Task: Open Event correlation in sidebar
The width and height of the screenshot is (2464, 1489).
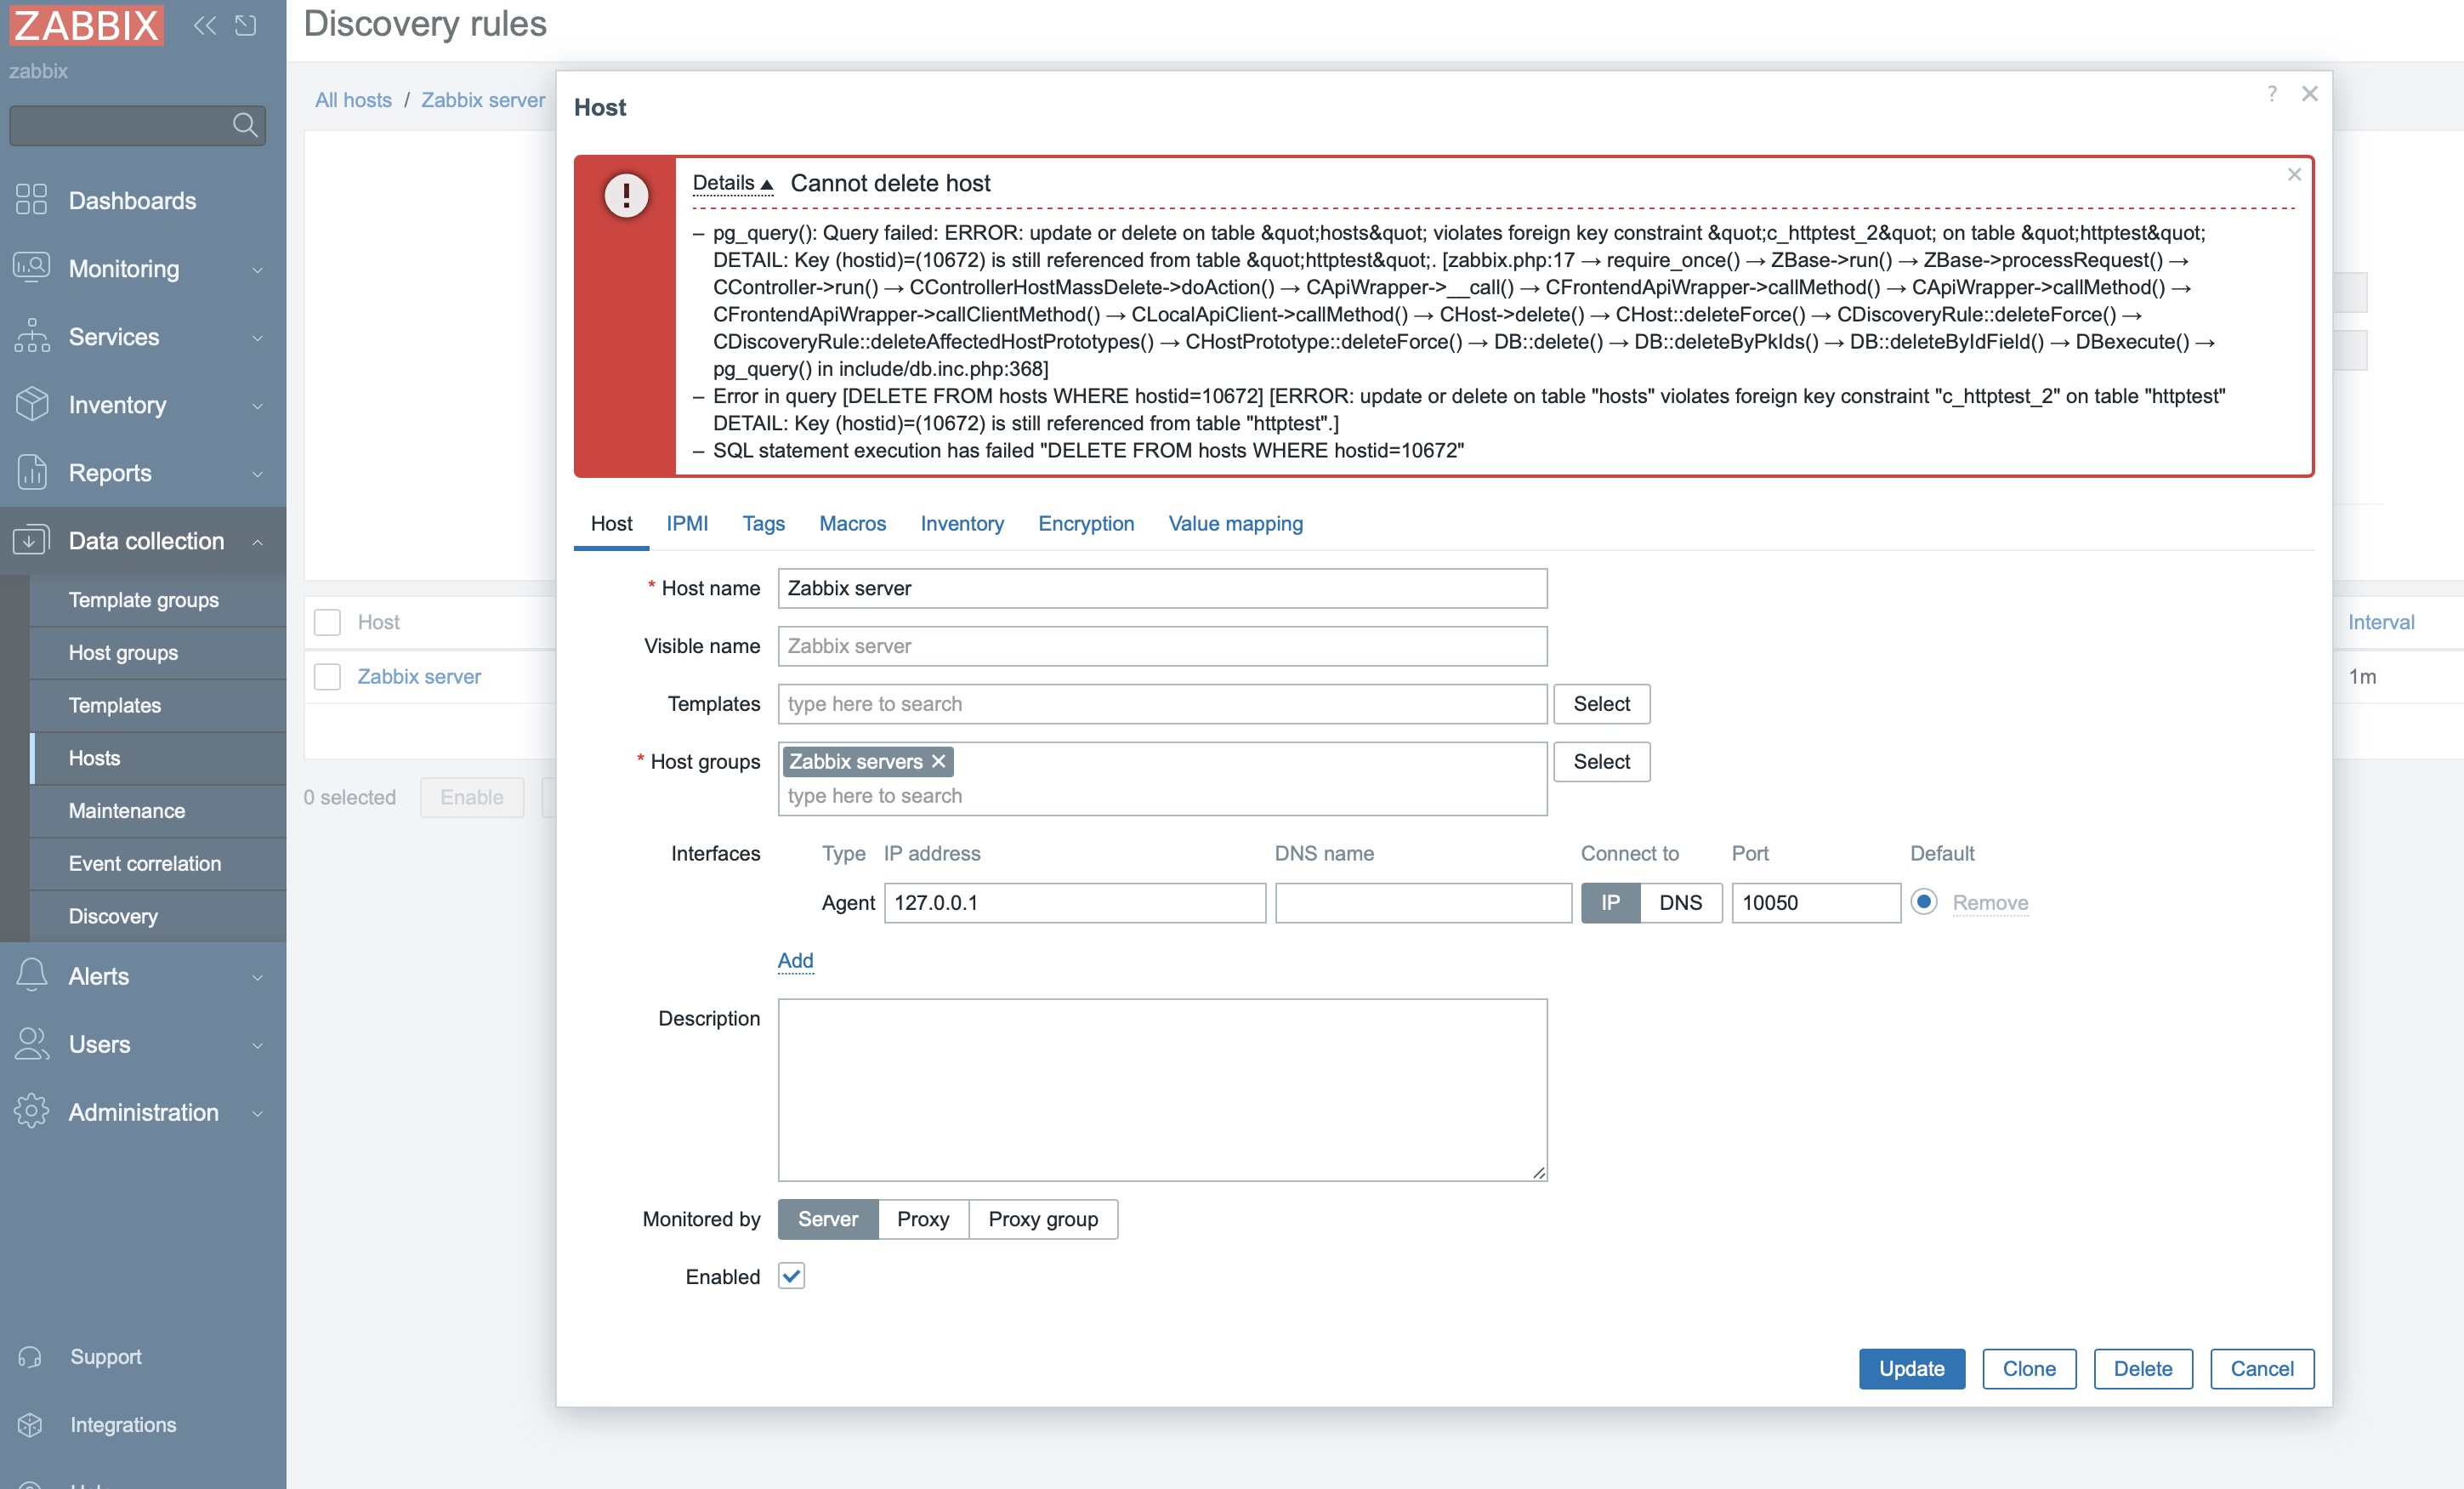Action: coord(157,863)
